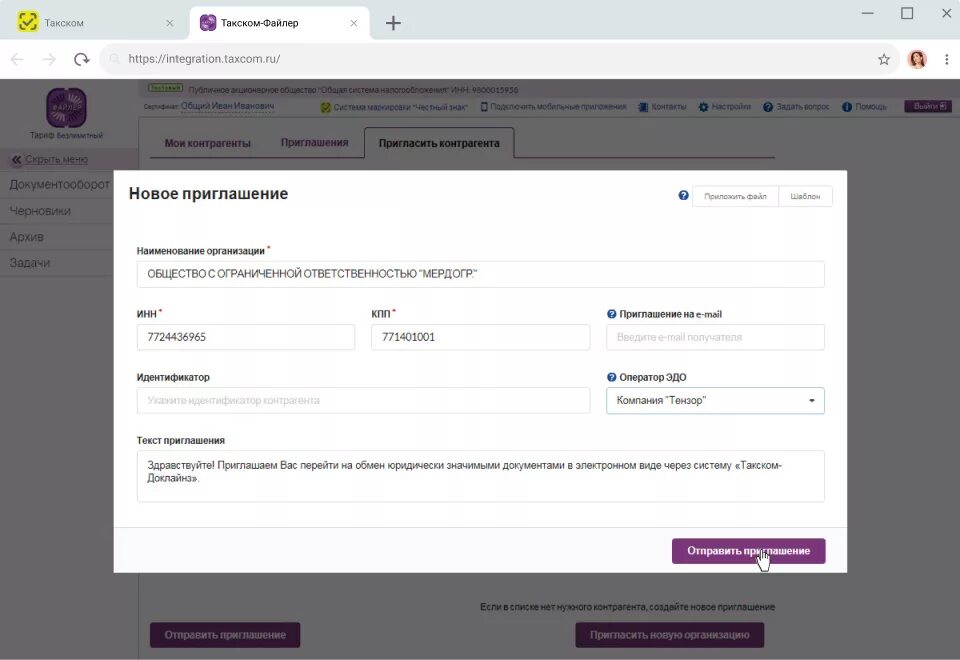Click Пригласить новую организацию button
This screenshot has width=960, height=660.
(x=670, y=635)
